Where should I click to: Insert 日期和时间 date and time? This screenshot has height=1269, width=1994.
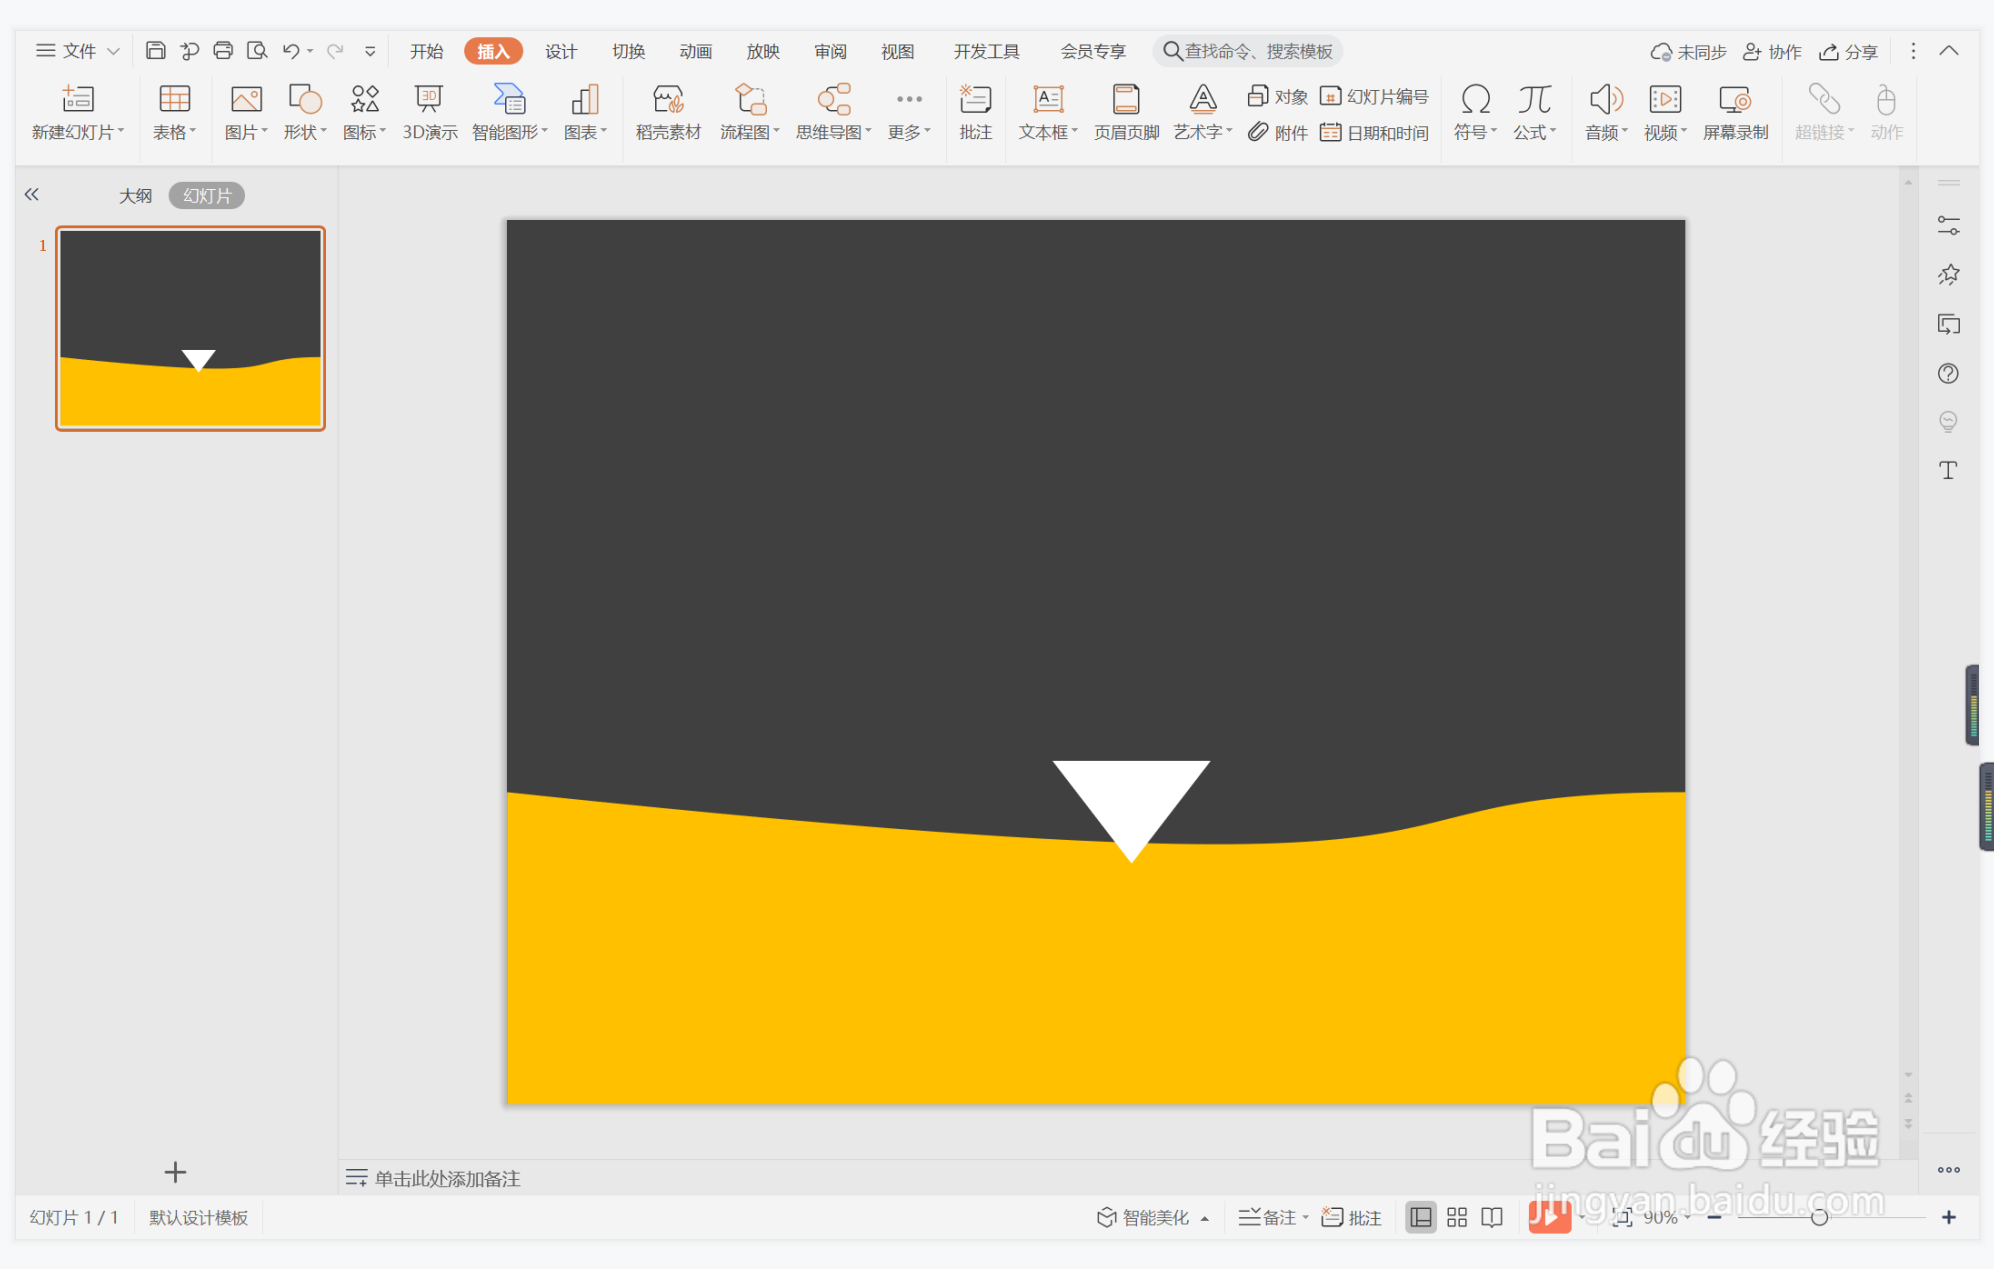(x=1375, y=132)
